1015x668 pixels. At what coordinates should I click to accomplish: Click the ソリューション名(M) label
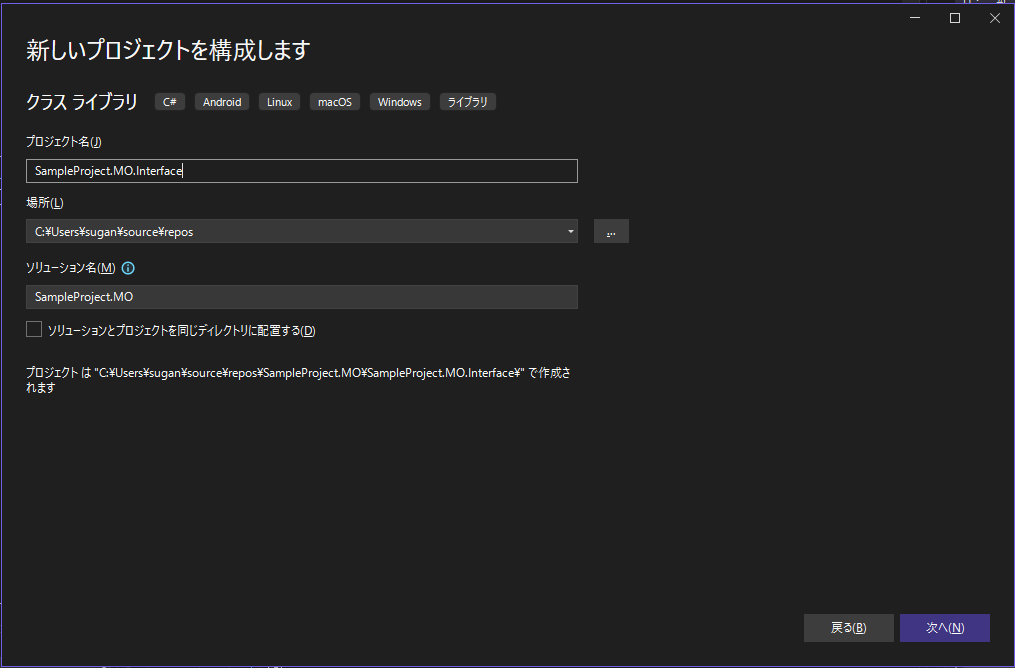(71, 267)
